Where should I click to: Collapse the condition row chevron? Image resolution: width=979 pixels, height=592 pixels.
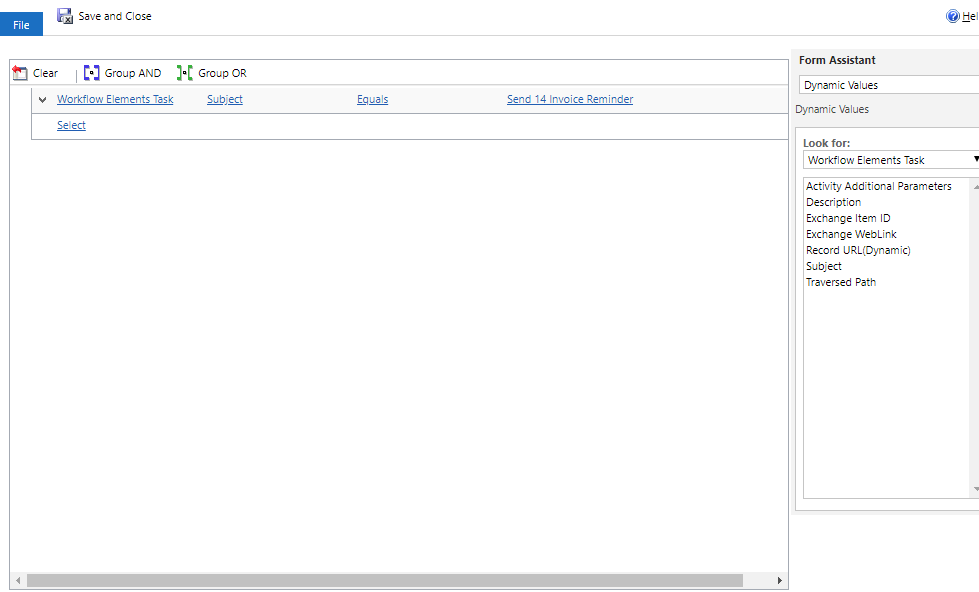tap(42, 100)
